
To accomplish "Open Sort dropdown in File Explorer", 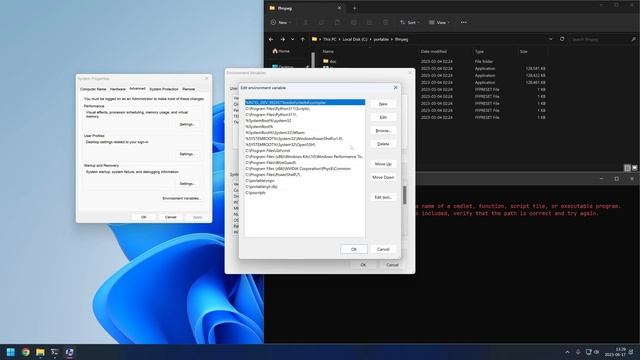I will (x=410, y=22).
